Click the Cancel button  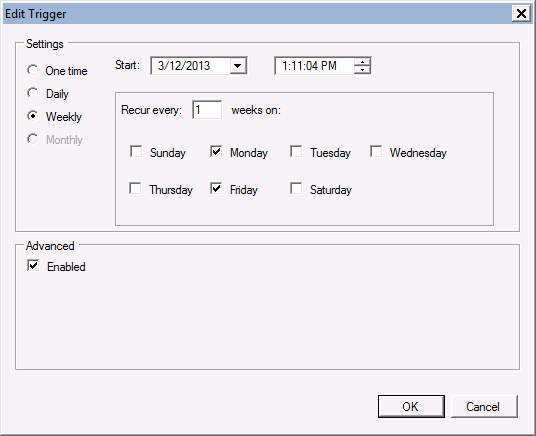[484, 406]
